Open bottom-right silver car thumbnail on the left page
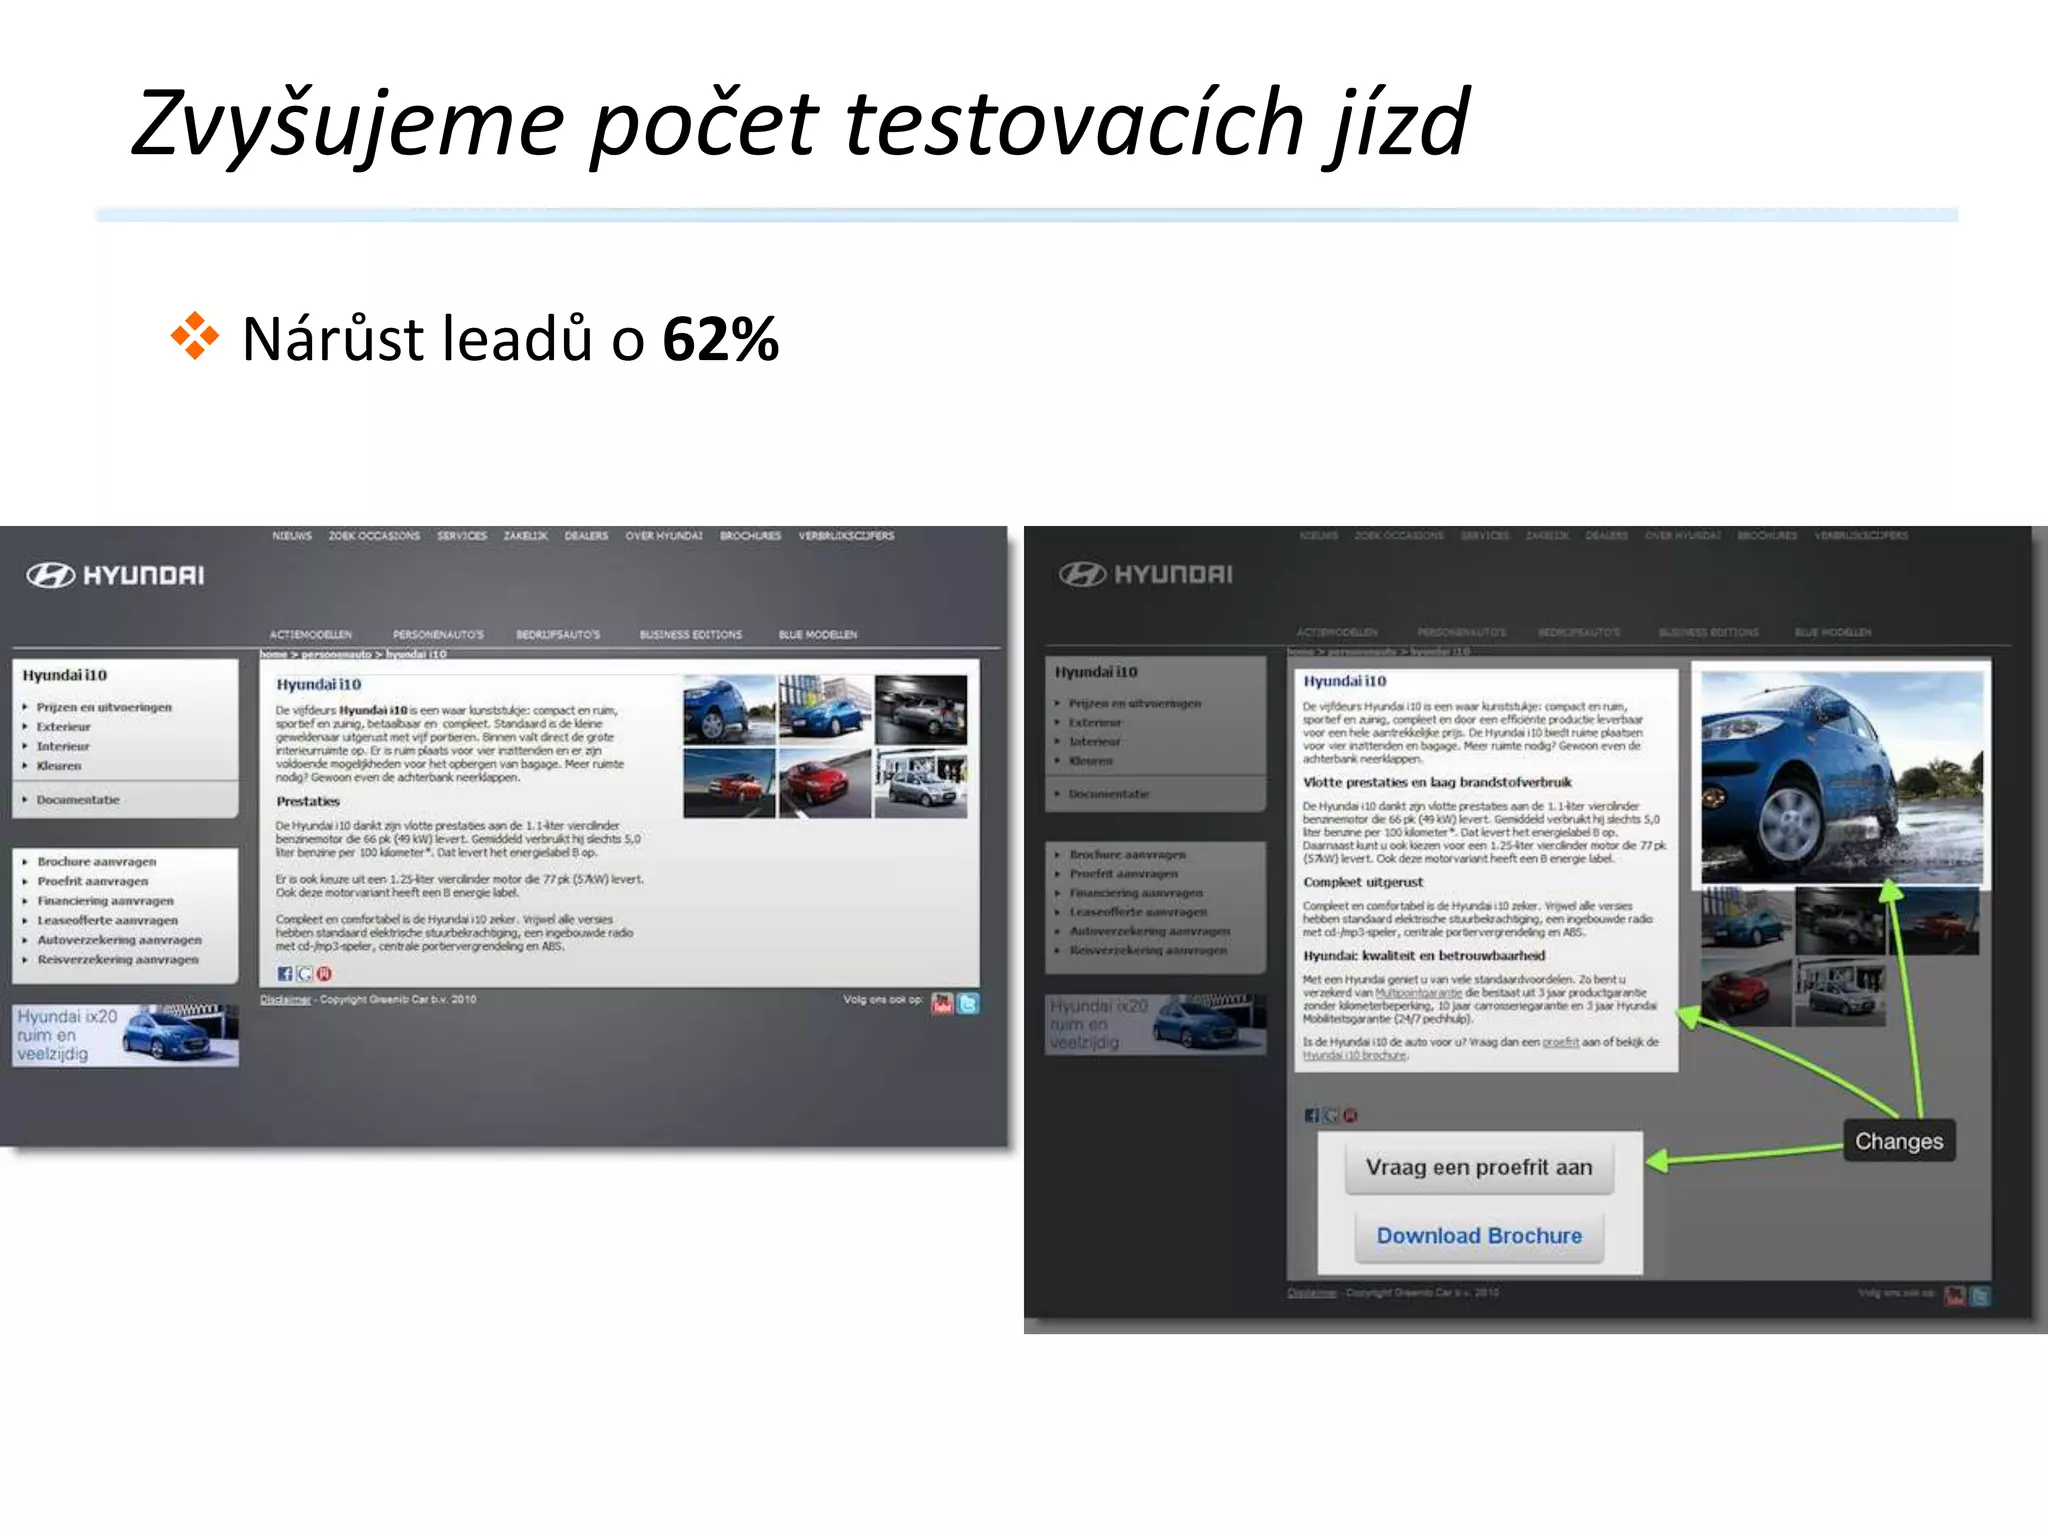The width and height of the screenshot is (2048, 1536). tap(921, 783)
